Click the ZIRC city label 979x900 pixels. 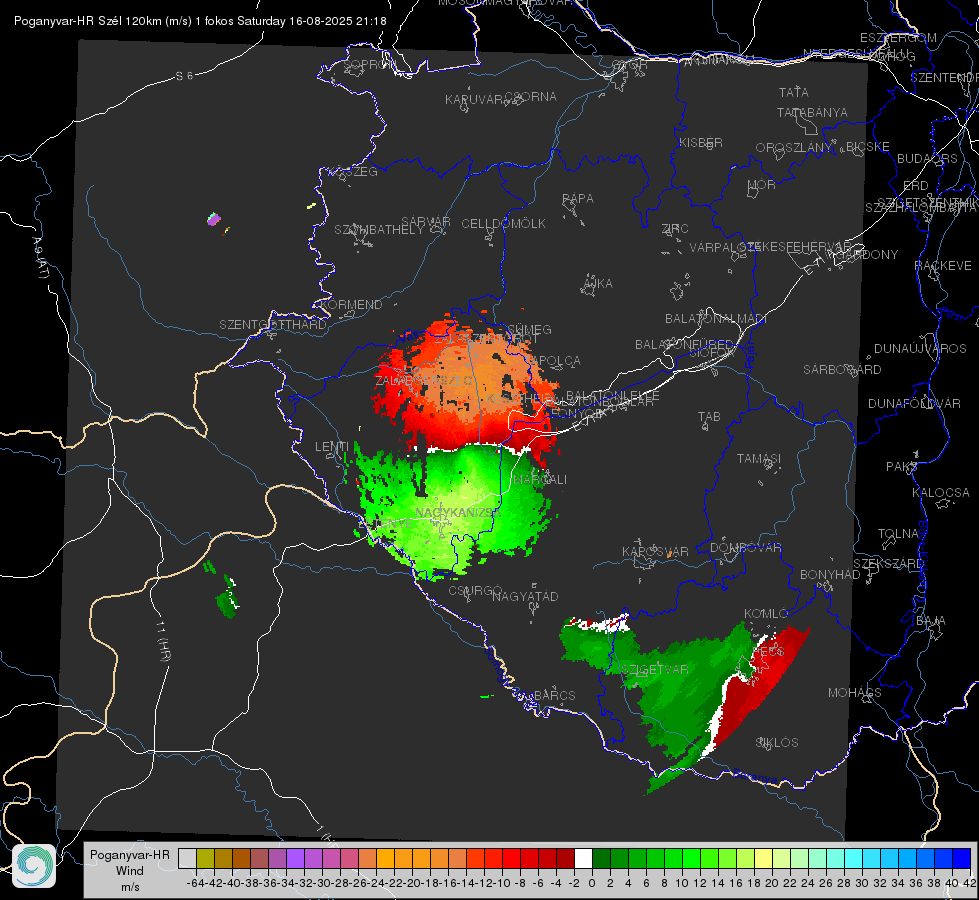(675, 229)
